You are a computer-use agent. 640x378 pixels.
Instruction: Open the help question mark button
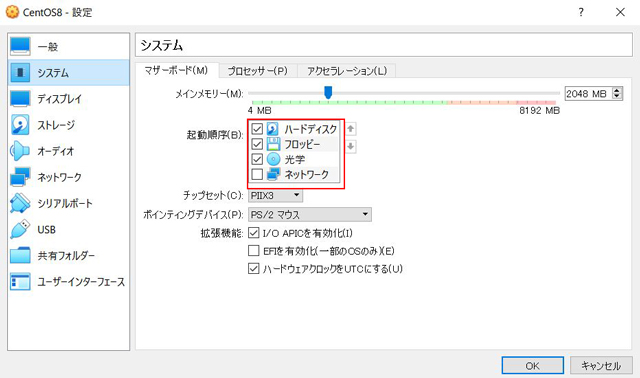point(581,12)
